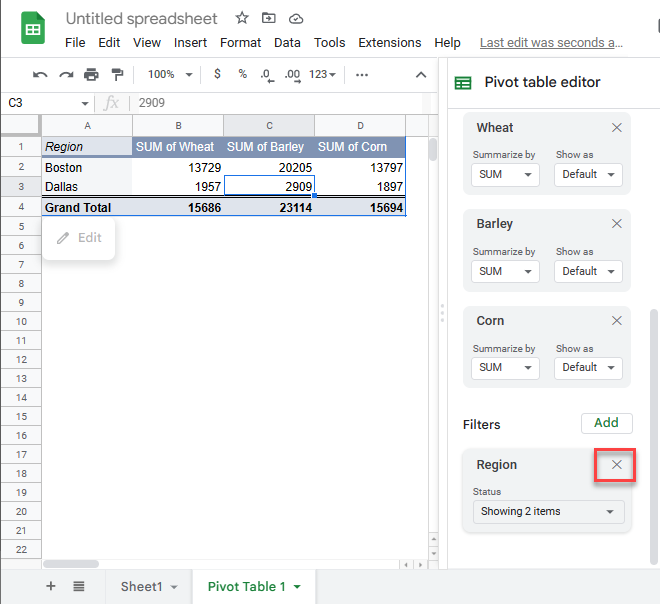Open Last edit version history link

[x=551, y=43]
